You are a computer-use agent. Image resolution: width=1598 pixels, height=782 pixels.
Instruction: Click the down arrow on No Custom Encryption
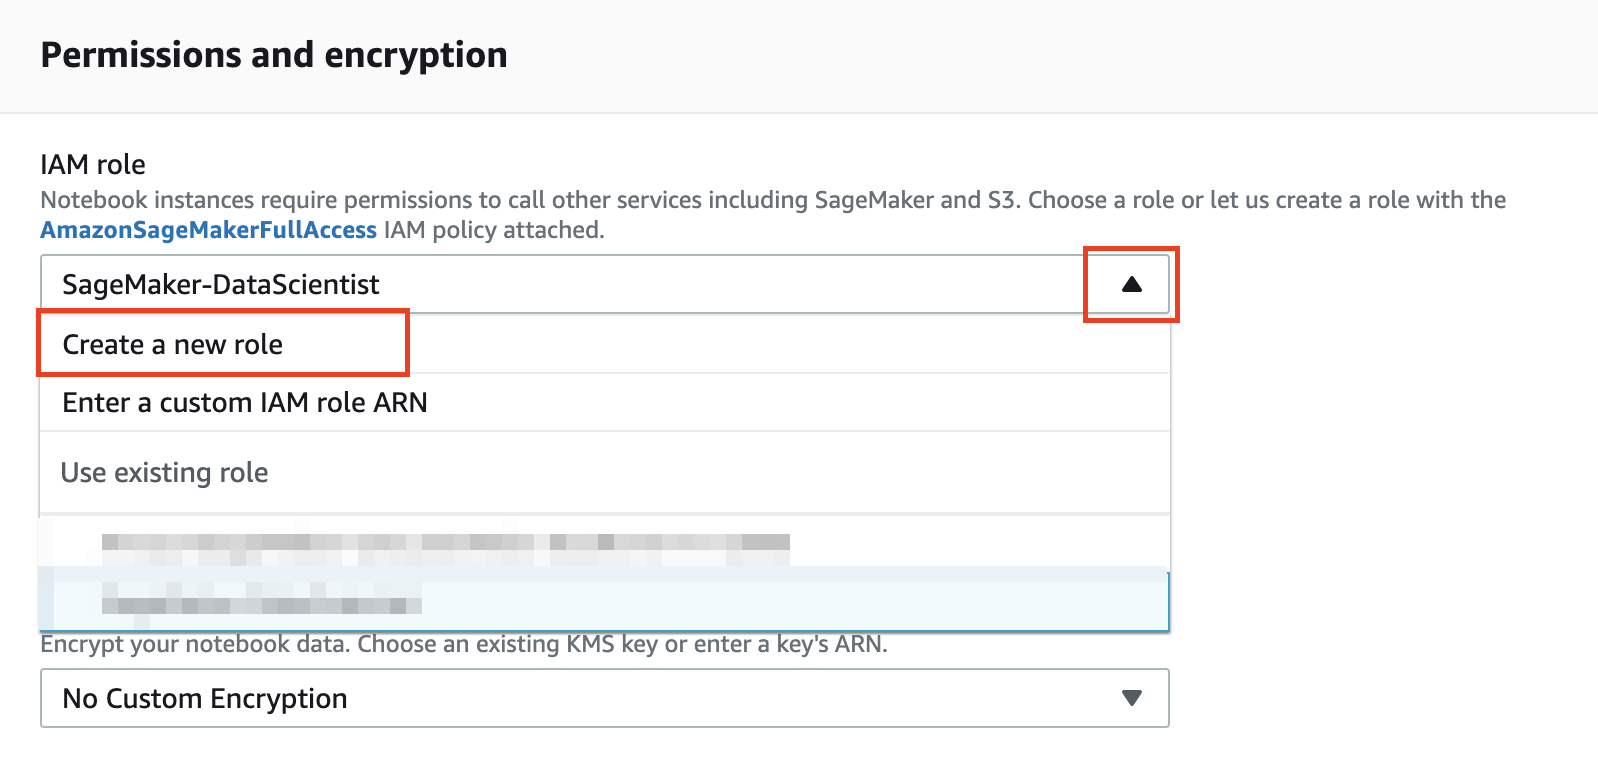tap(1131, 698)
